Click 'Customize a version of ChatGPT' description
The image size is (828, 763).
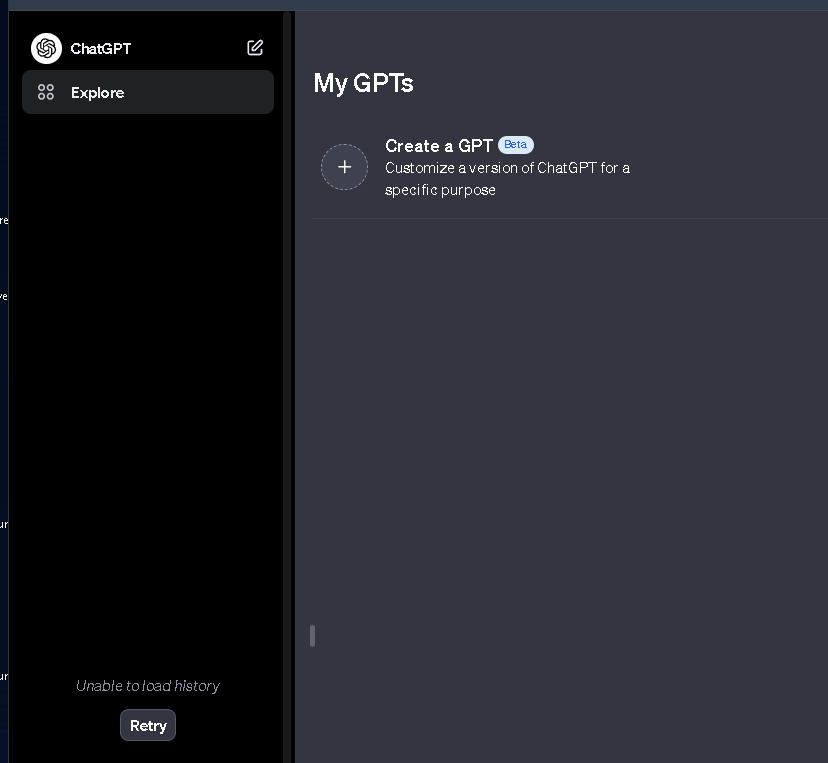pos(507,179)
